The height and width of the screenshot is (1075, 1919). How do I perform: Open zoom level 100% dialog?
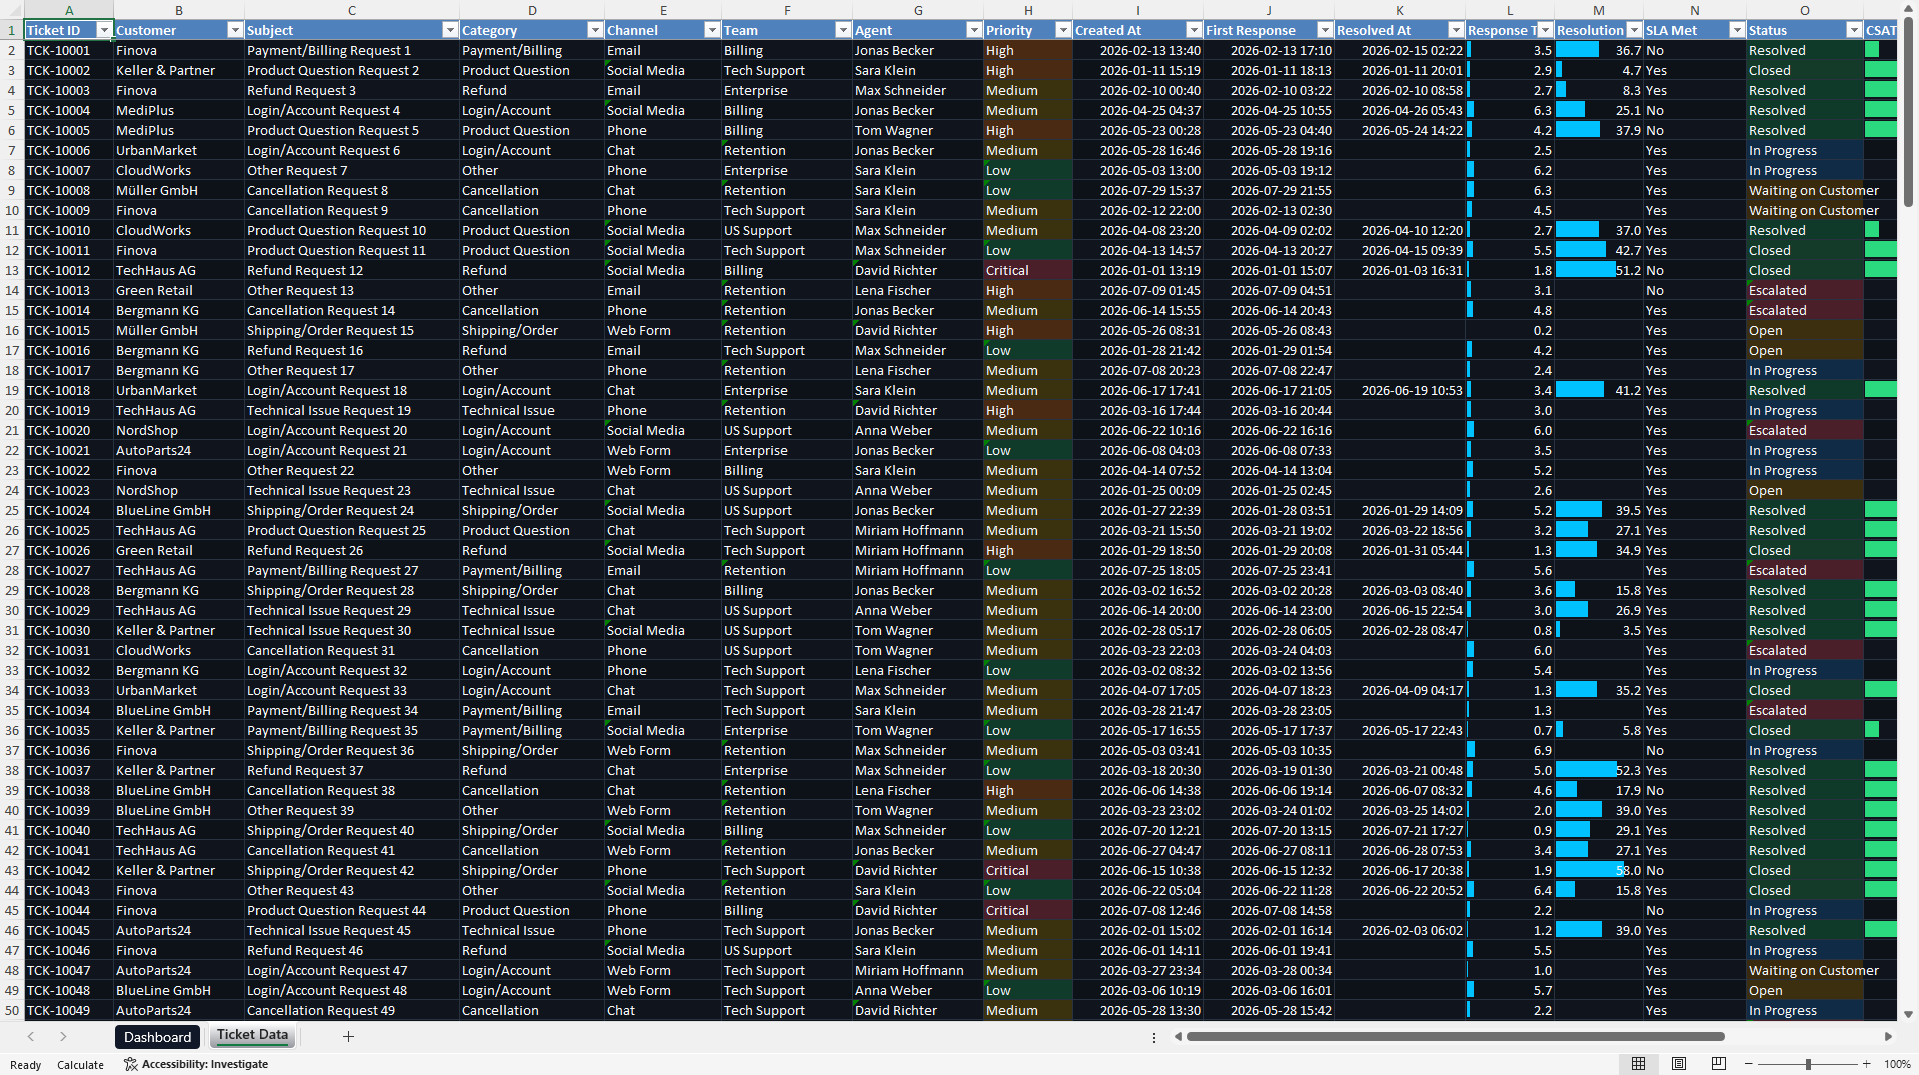1897,1064
